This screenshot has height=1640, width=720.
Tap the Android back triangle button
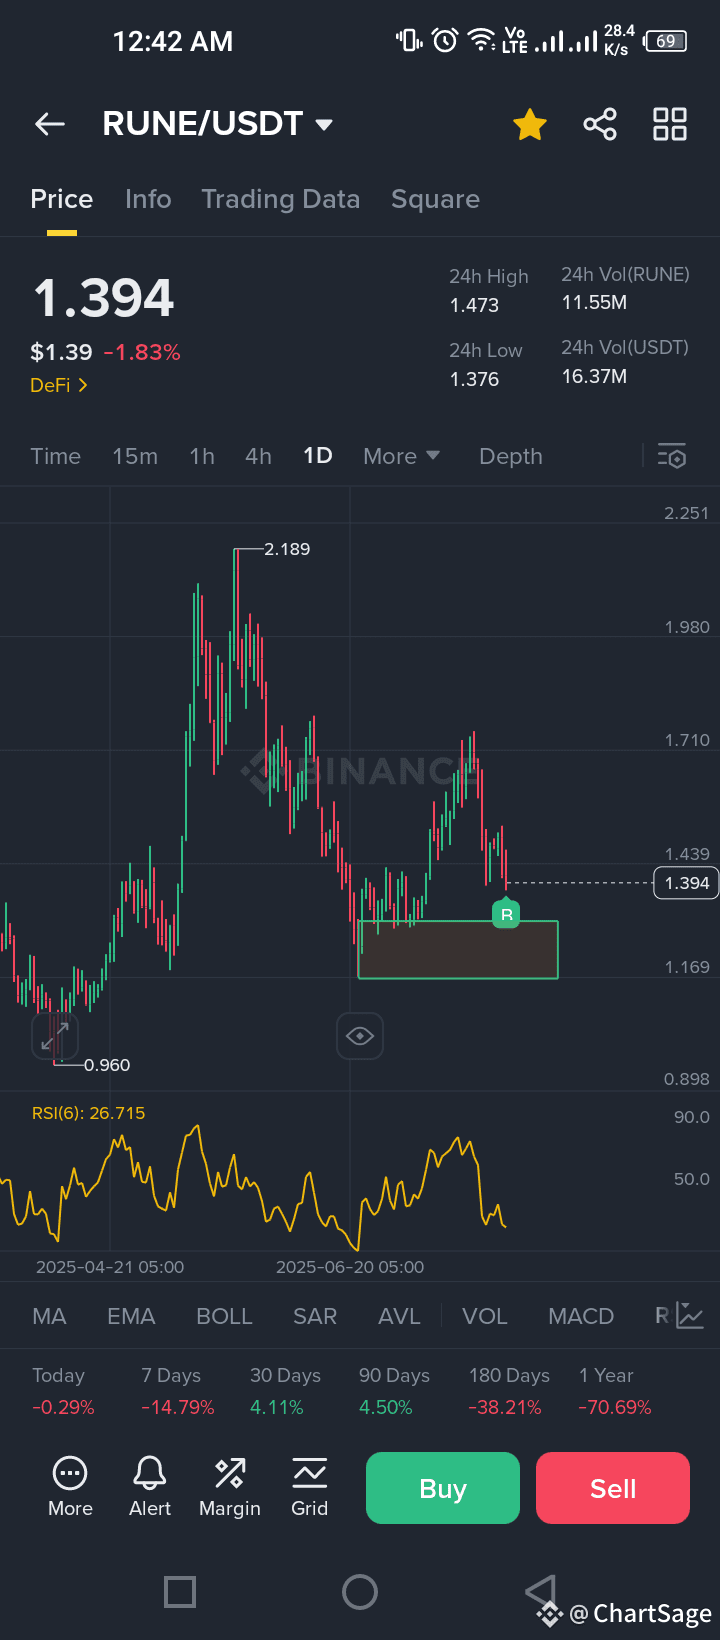(540, 1590)
